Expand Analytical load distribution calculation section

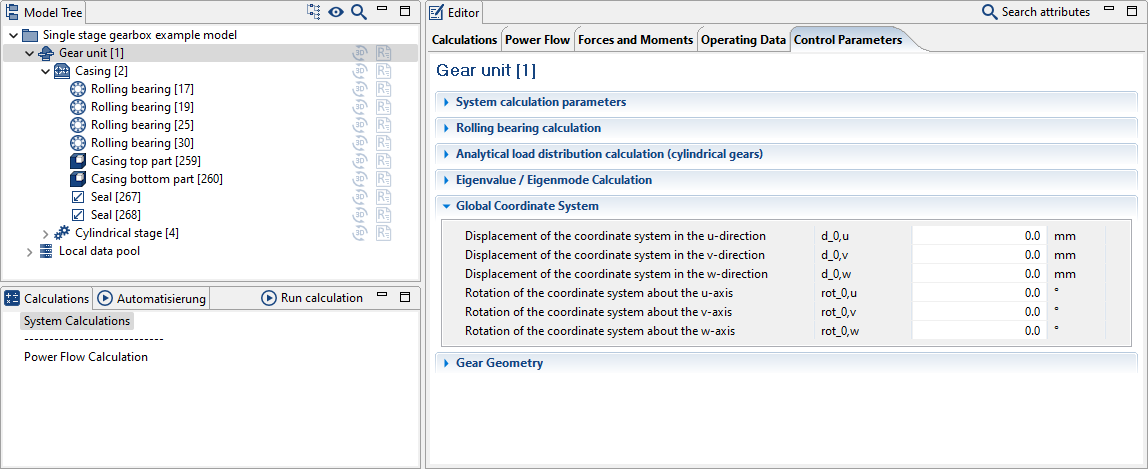447,154
